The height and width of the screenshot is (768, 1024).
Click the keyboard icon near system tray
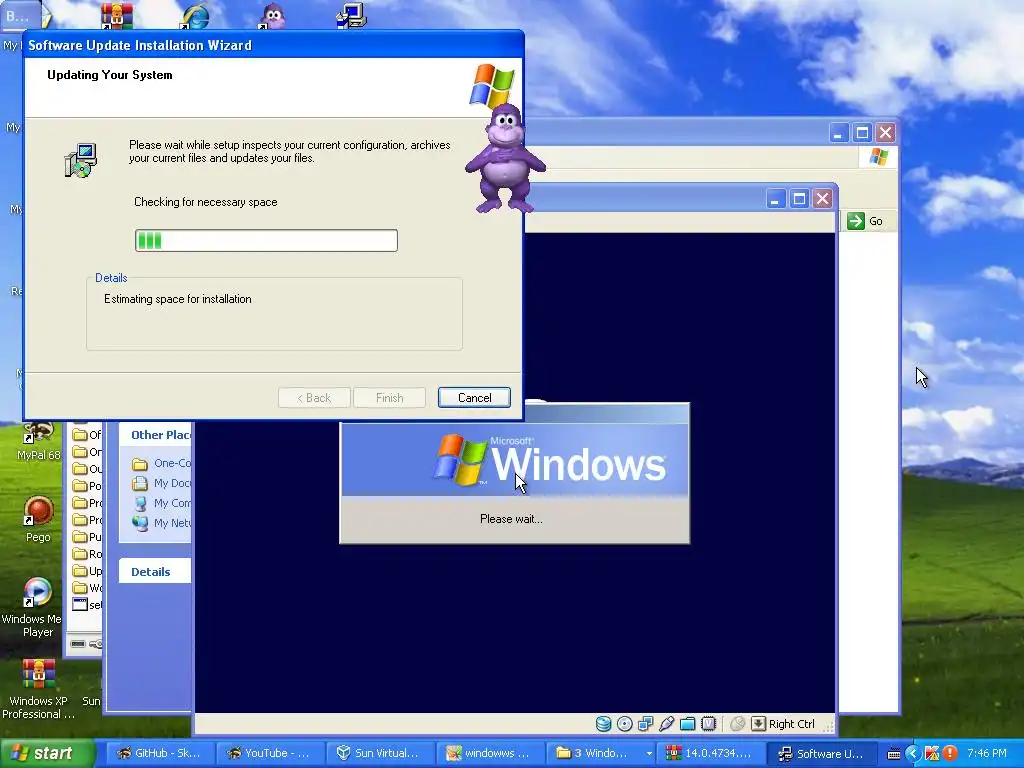[x=894, y=754]
